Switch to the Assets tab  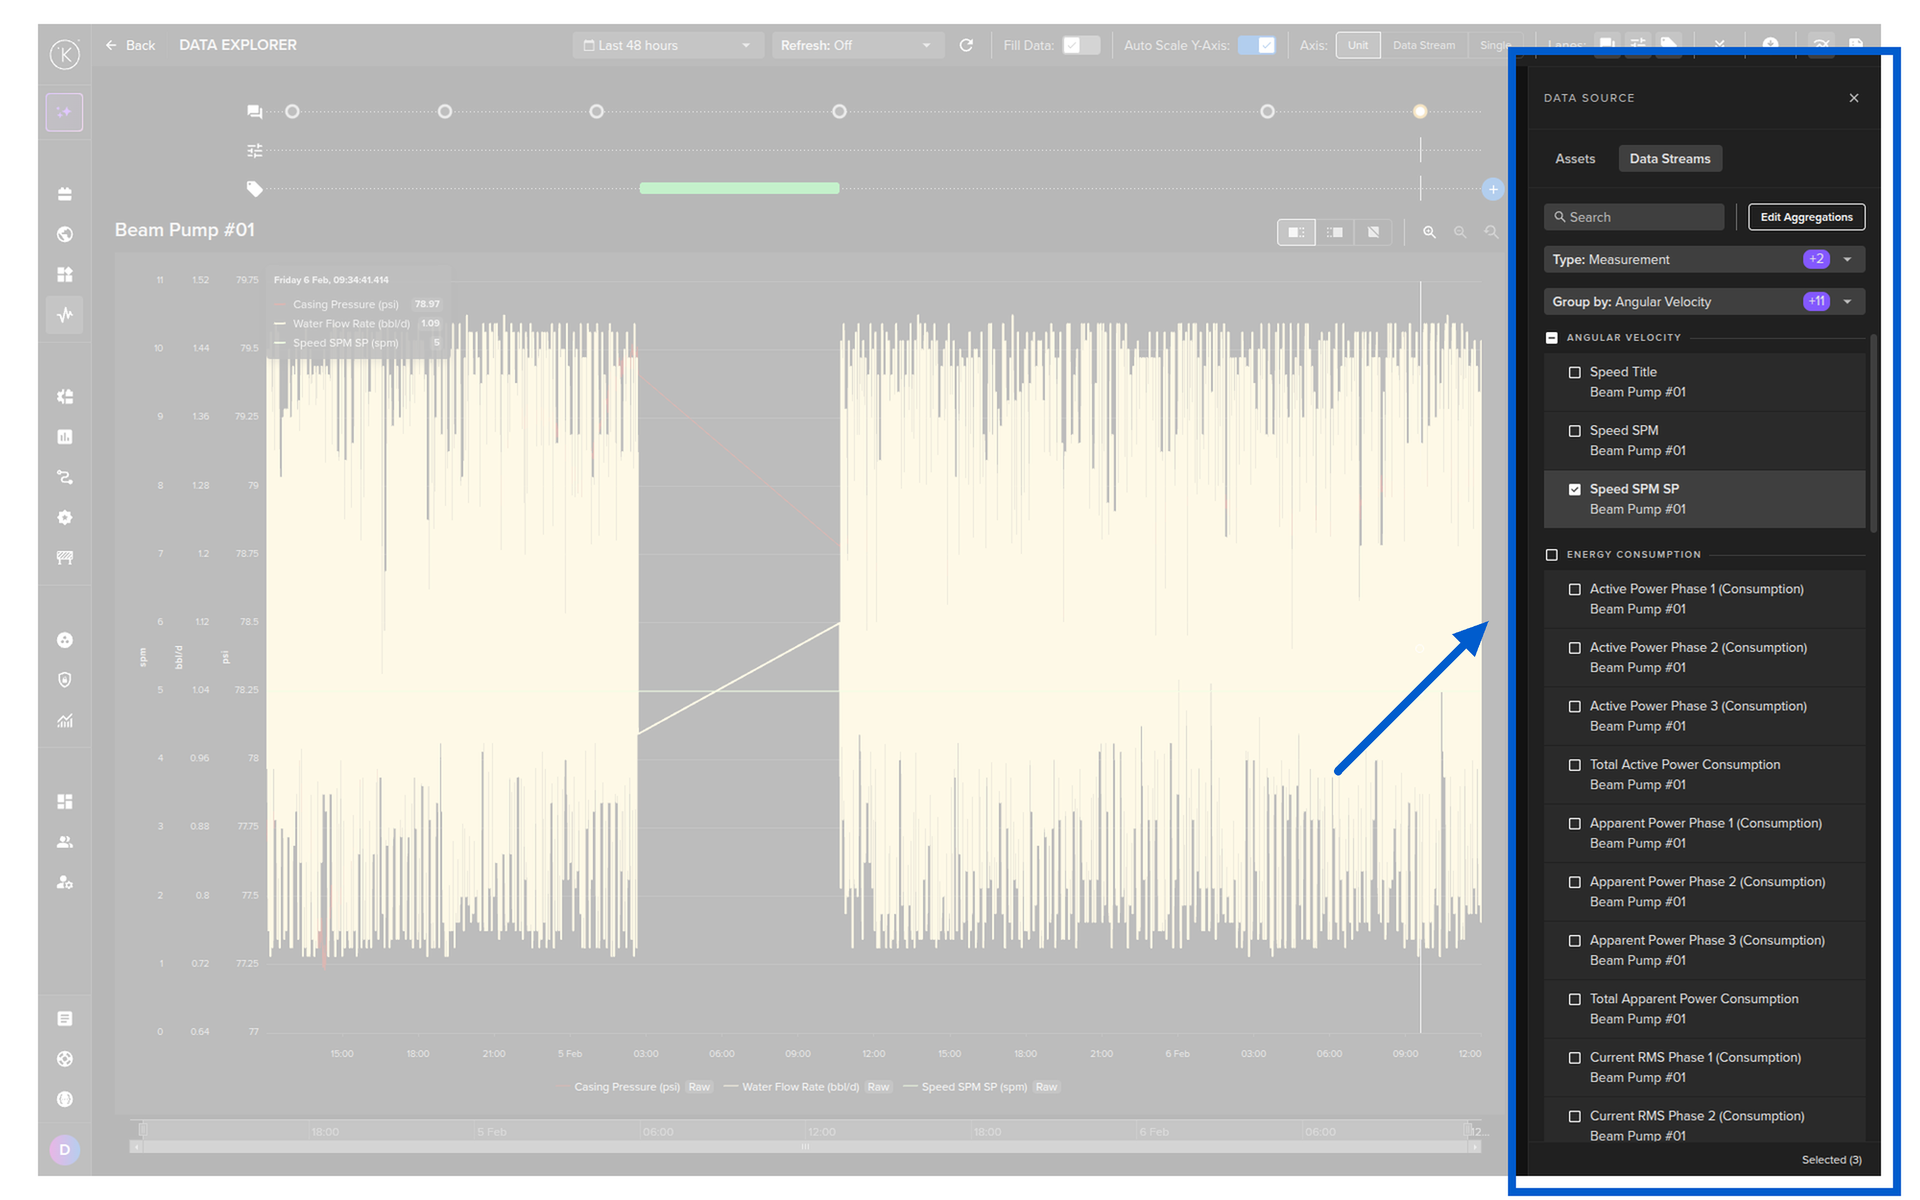tap(1574, 159)
